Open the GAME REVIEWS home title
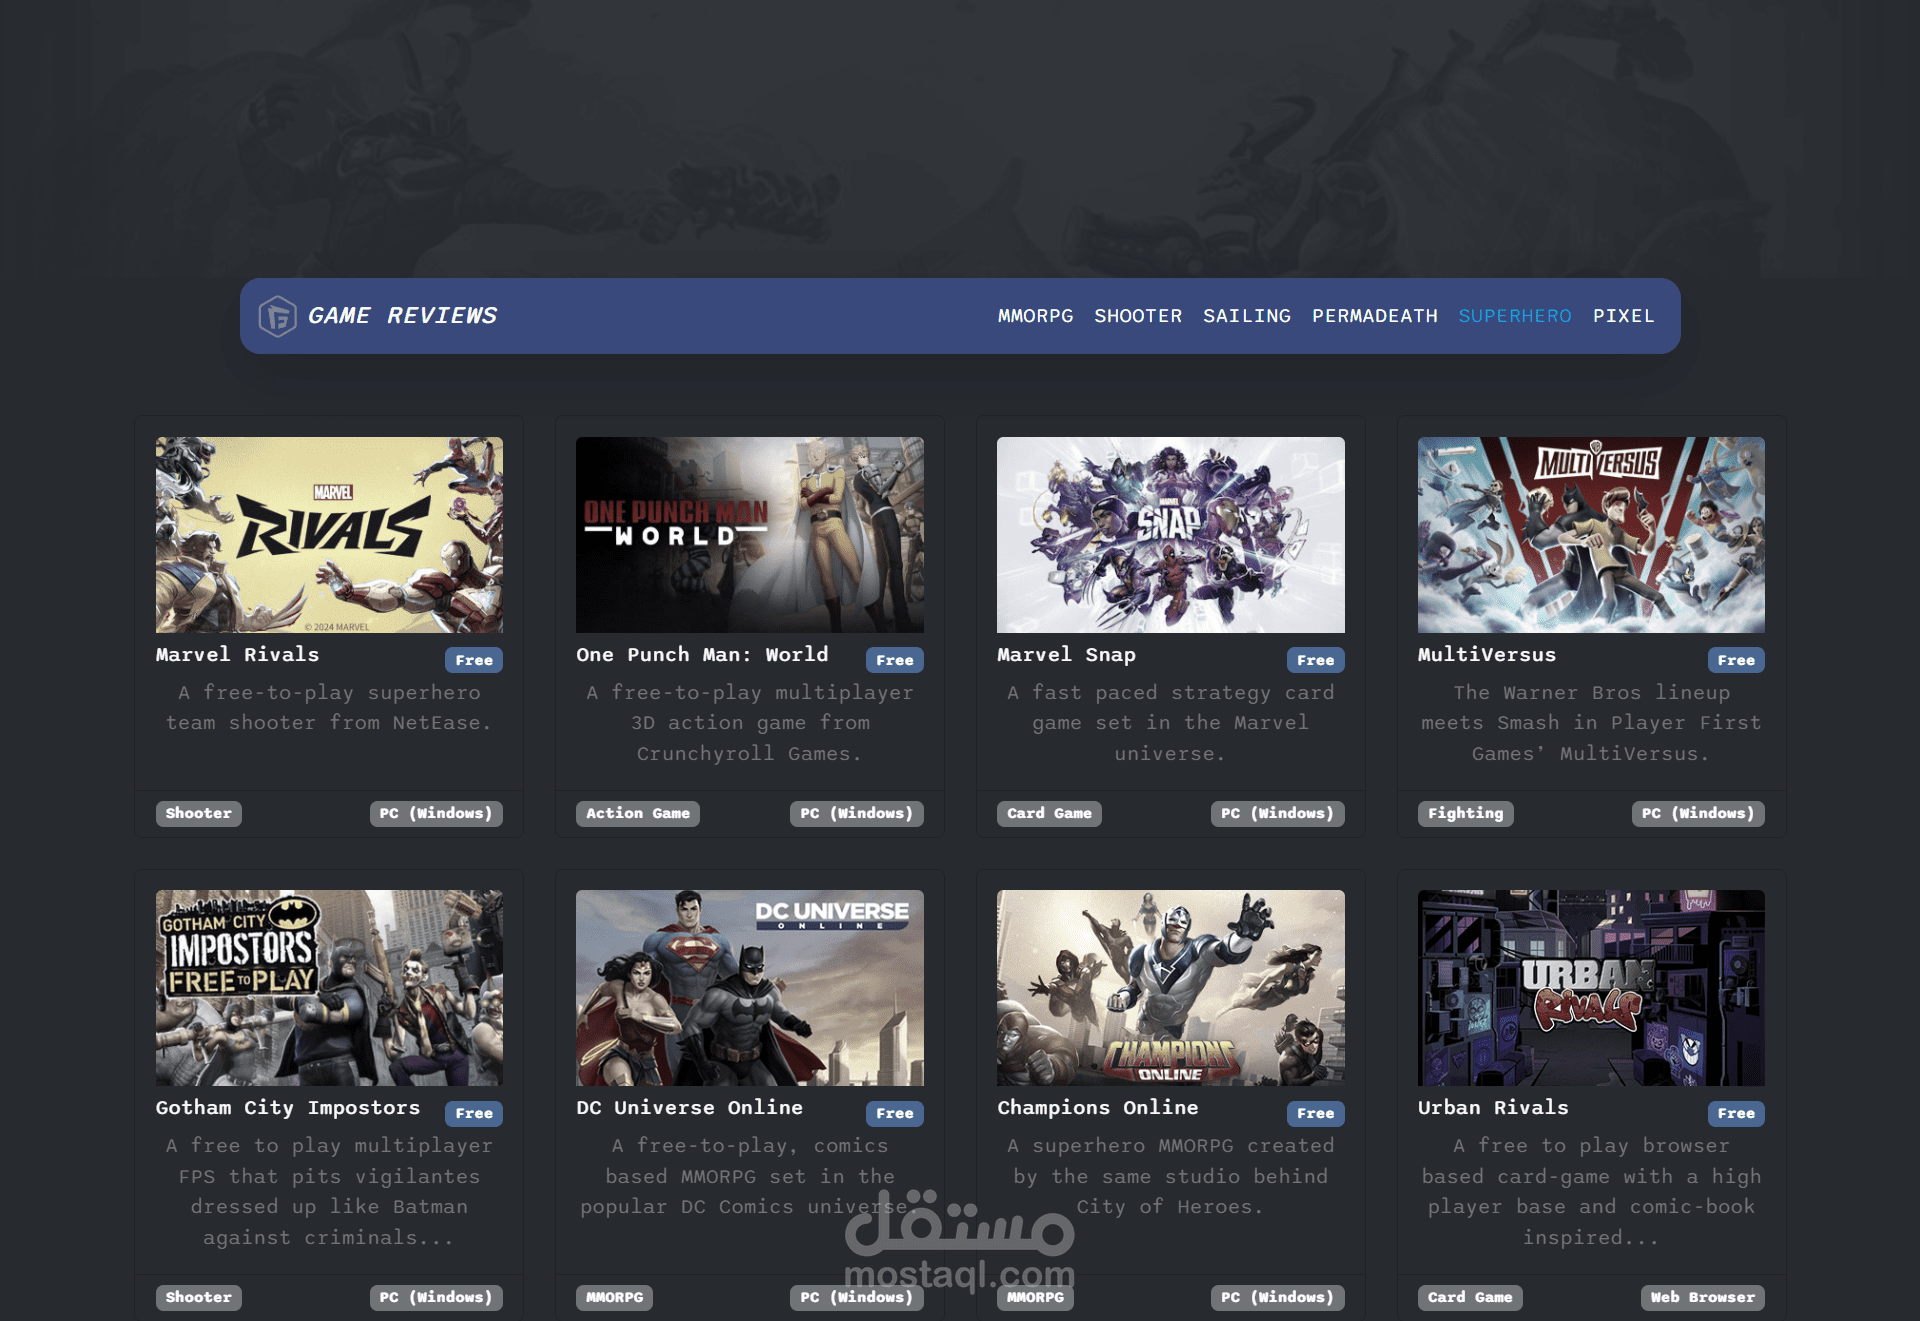This screenshot has width=1920, height=1321. click(x=402, y=316)
